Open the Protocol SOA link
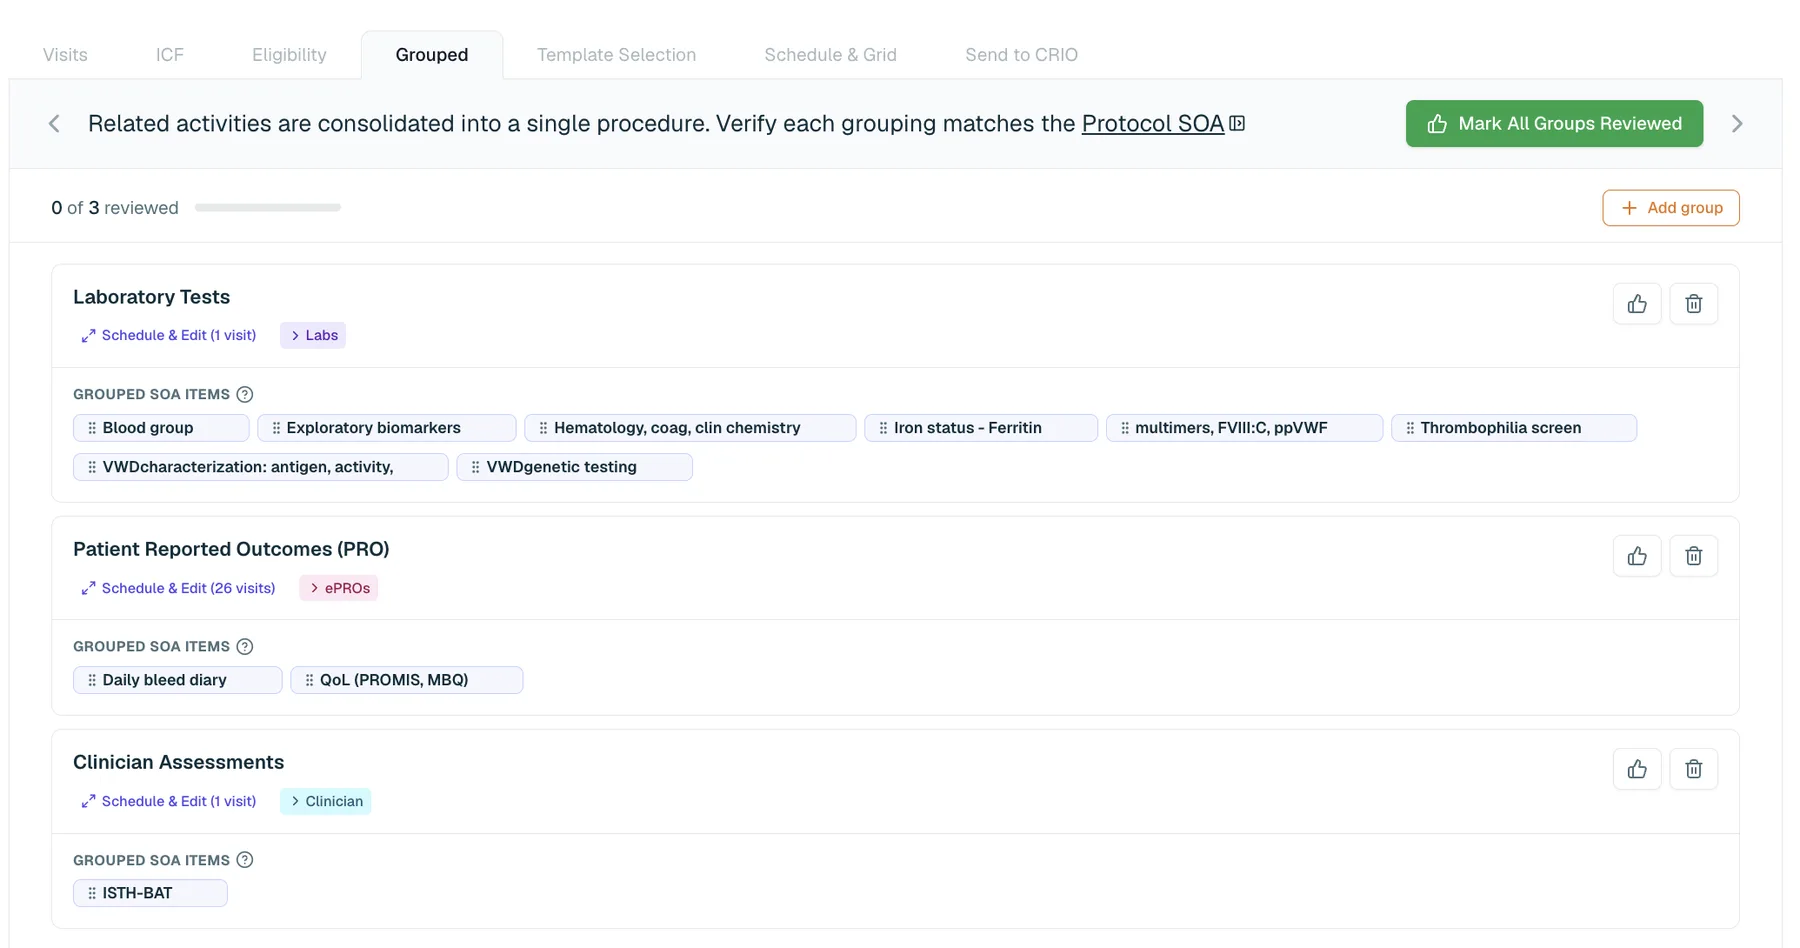This screenshot has width=1800, height=948. coord(1153,123)
